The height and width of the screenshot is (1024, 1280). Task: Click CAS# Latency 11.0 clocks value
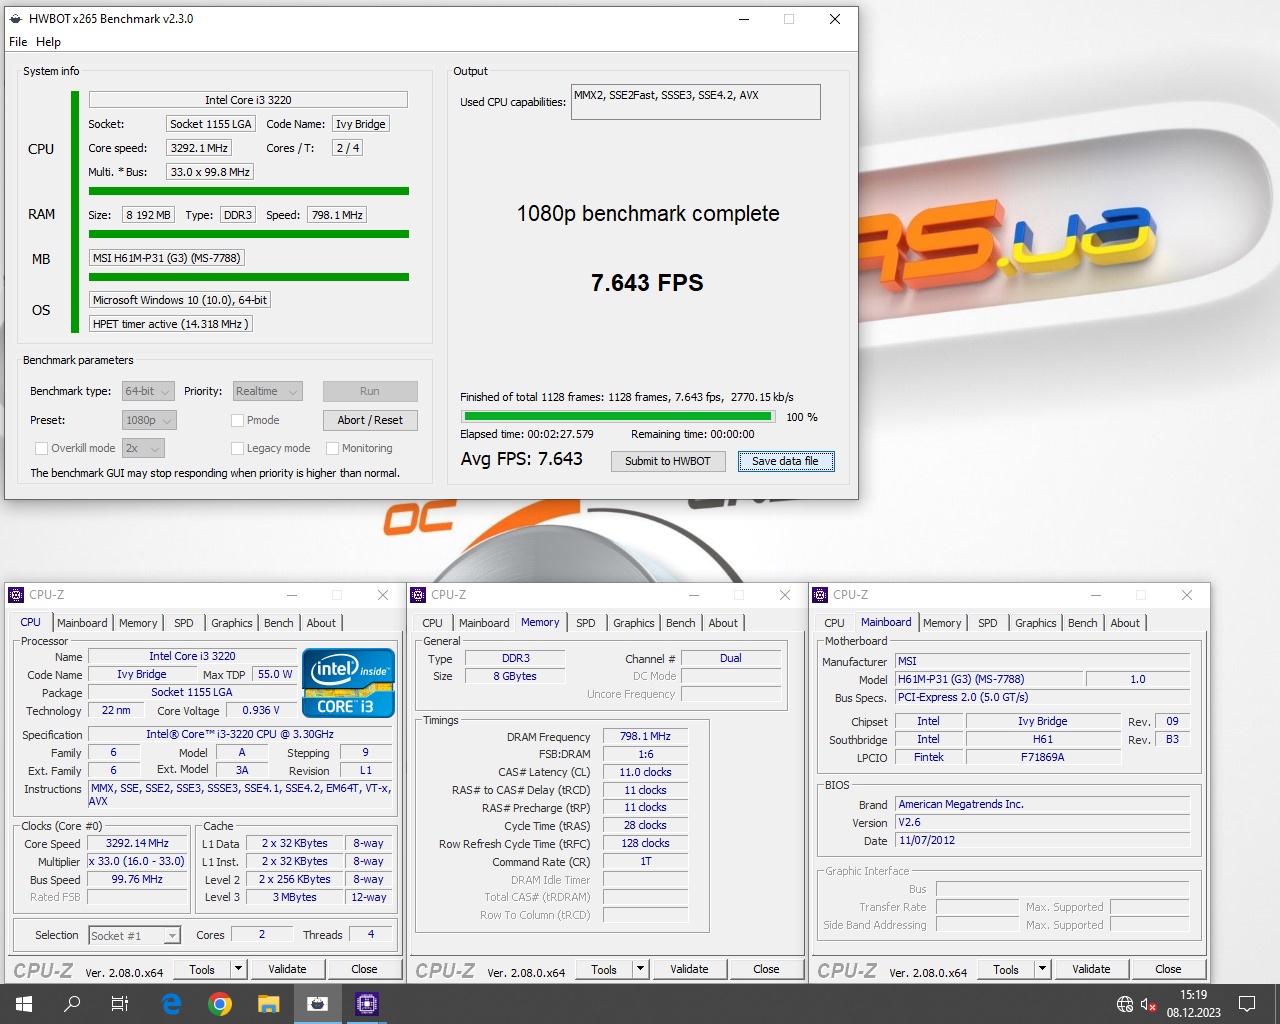pos(645,772)
